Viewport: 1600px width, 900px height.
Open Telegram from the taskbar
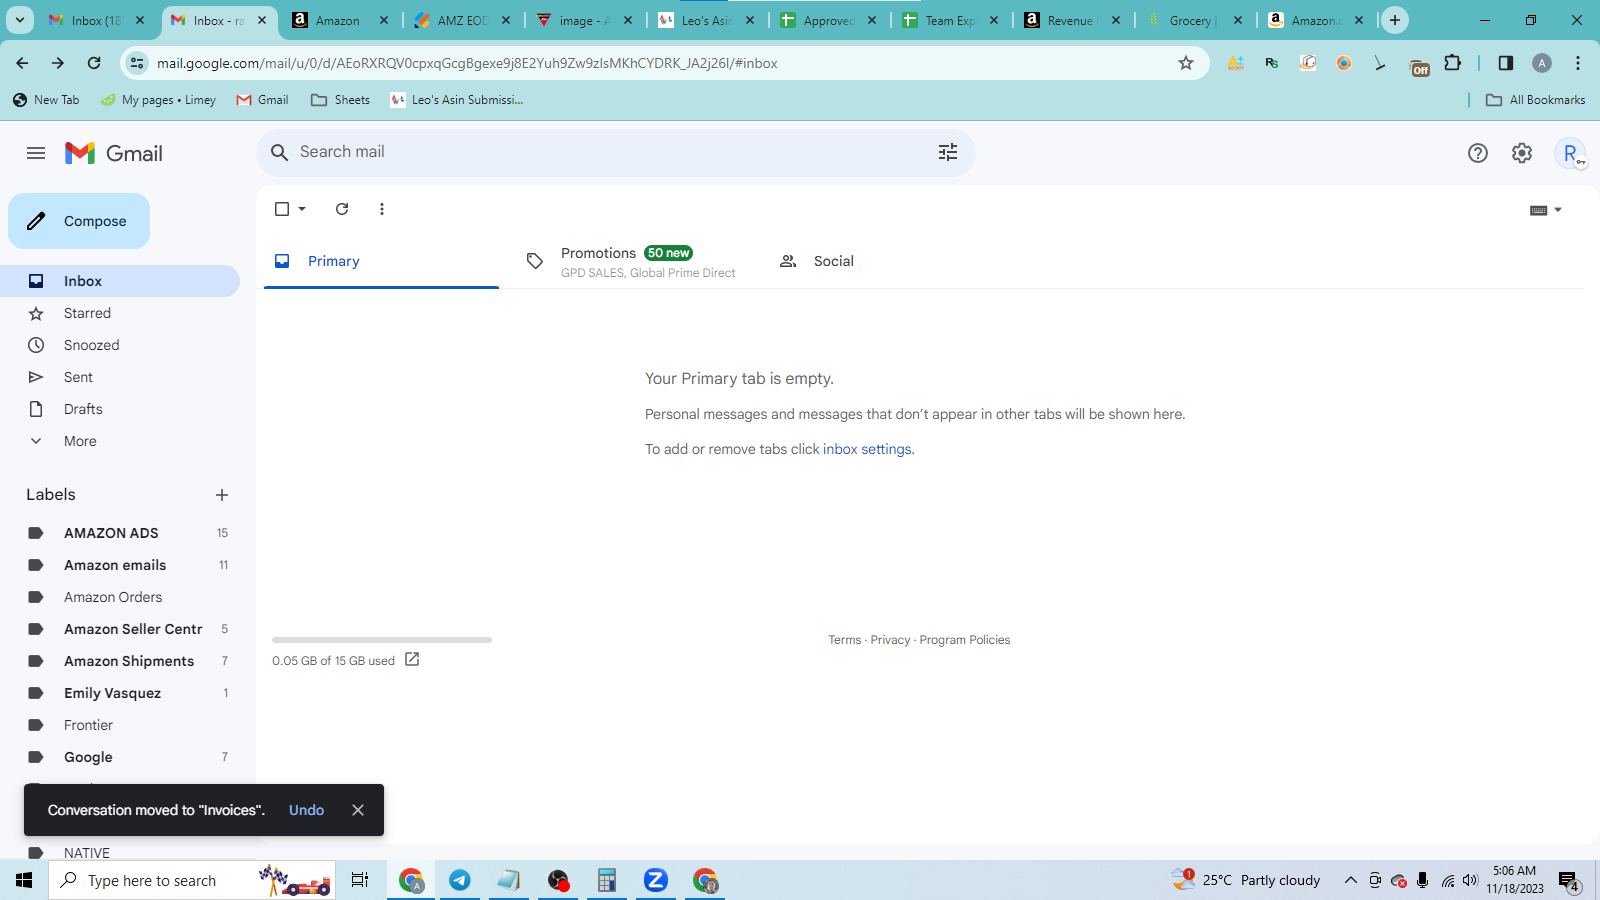[x=460, y=880]
